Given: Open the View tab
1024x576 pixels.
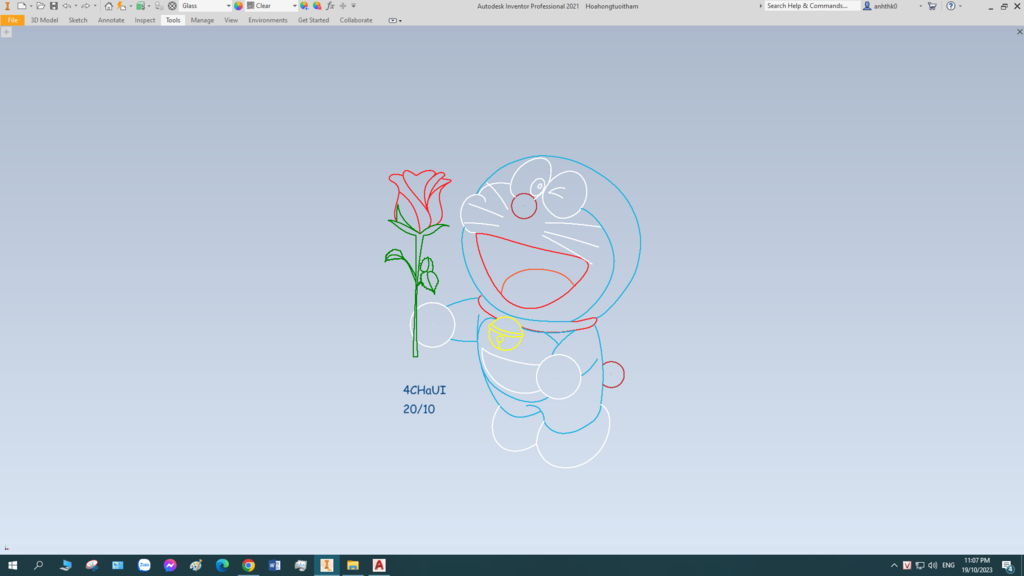Looking at the screenshot, I should point(231,20).
